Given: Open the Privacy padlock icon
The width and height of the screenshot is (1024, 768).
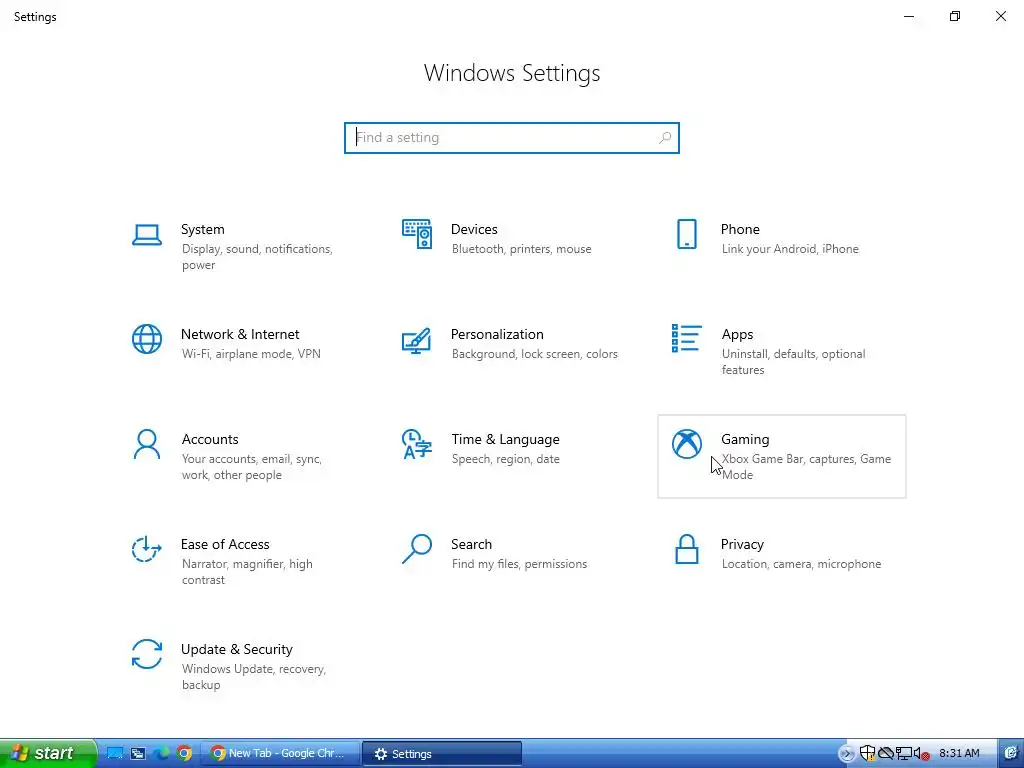Looking at the screenshot, I should (686, 549).
